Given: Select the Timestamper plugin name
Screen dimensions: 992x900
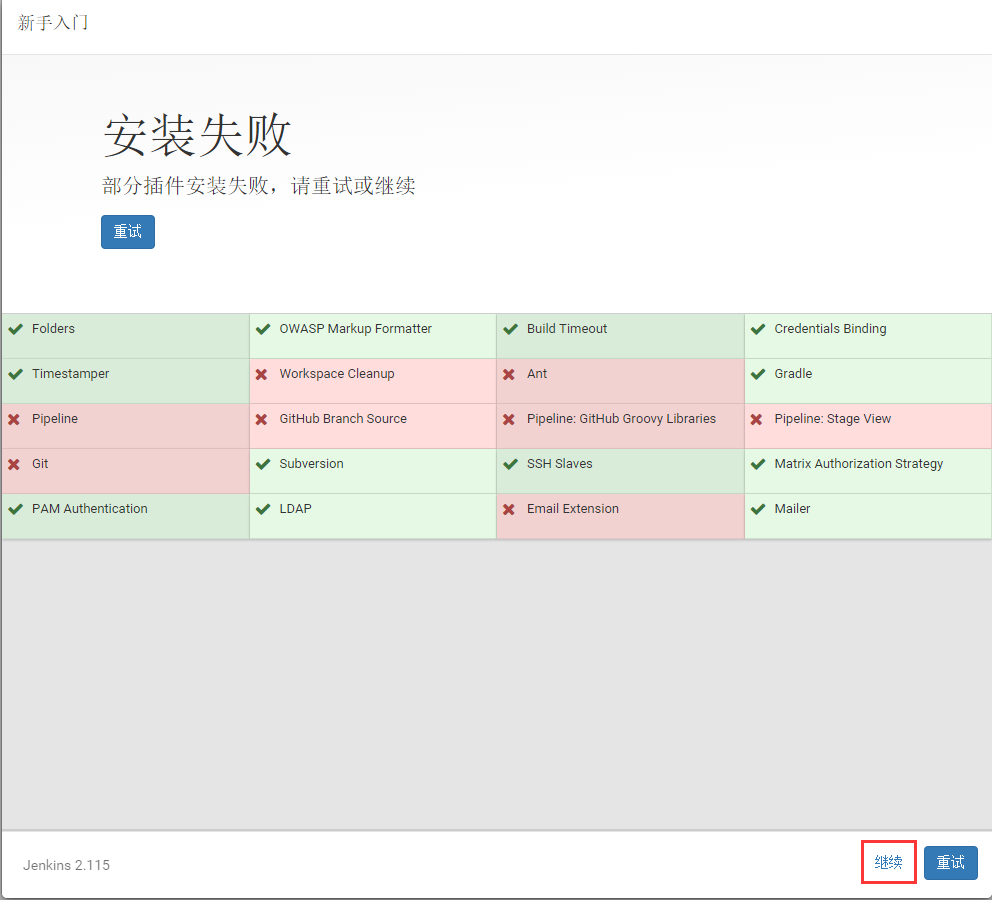Looking at the screenshot, I should pos(70,374).
